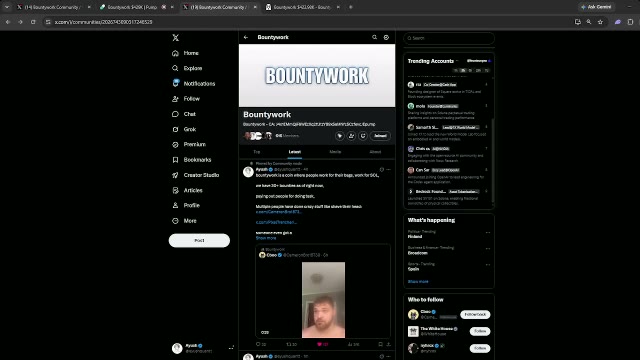Open the x.com/CameronBret link in post
Viewport: 640px width, 360px height.
point(278,212)
